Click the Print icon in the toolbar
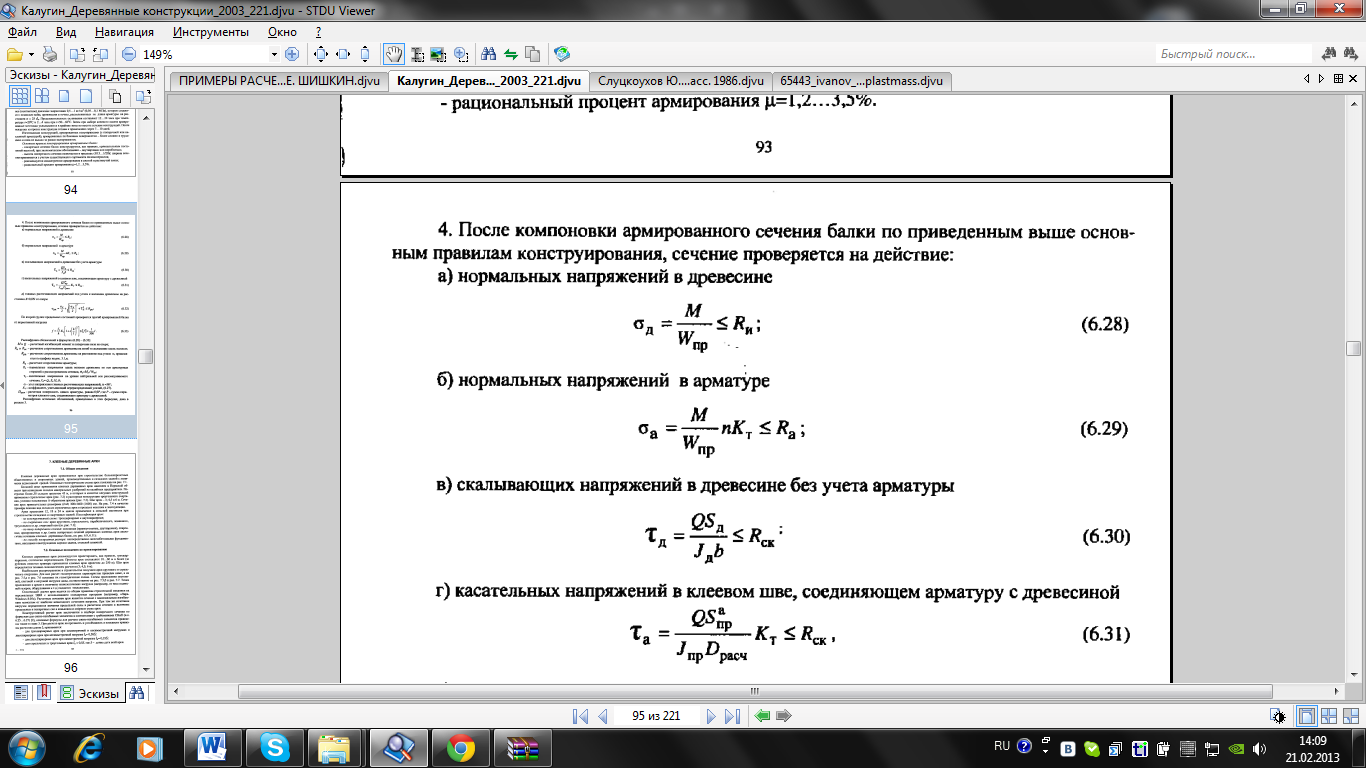Image resolution: width=1366 pixels, height=768 pixels. coord(49,54)
